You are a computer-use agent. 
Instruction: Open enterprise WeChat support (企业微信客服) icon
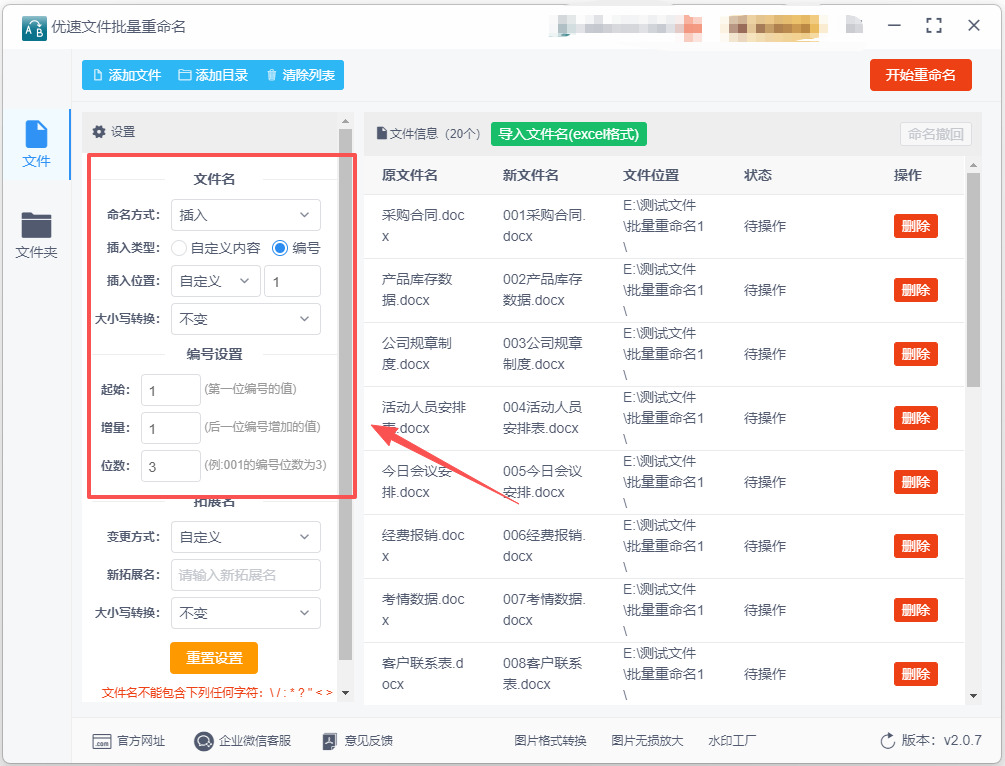pyautogui.click(x=204, y=741)
